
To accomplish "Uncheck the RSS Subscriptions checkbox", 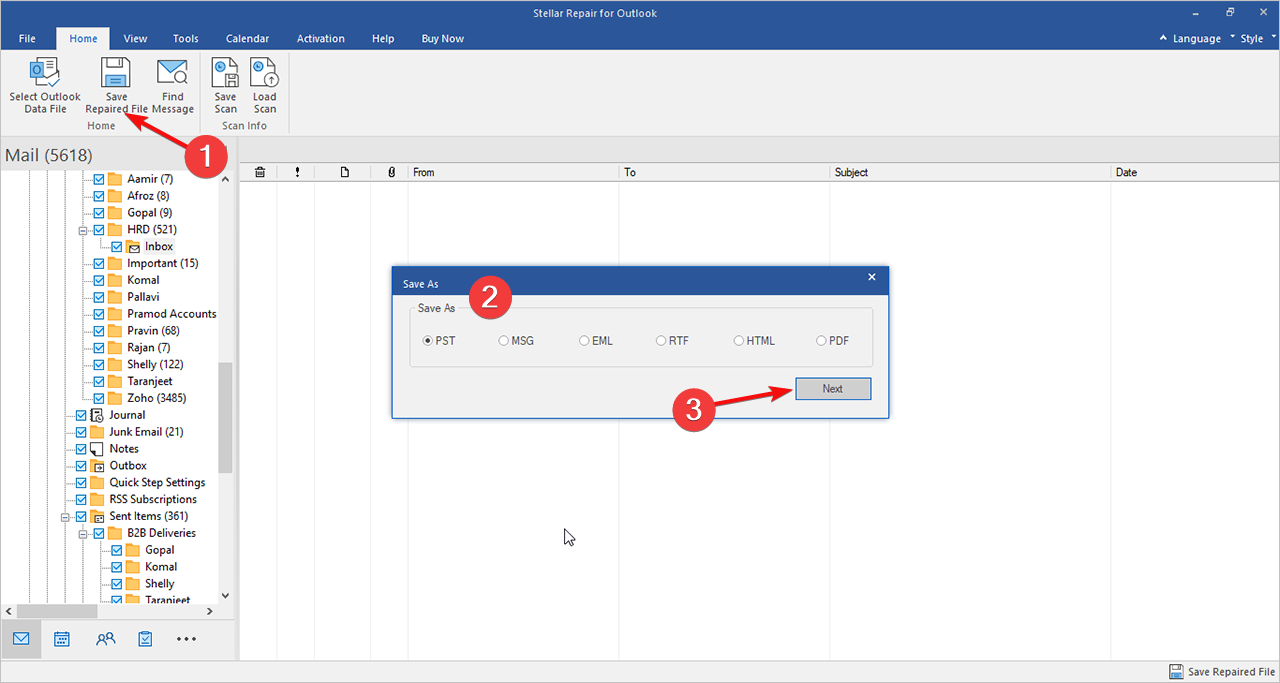I will click(x=81, y=499).
